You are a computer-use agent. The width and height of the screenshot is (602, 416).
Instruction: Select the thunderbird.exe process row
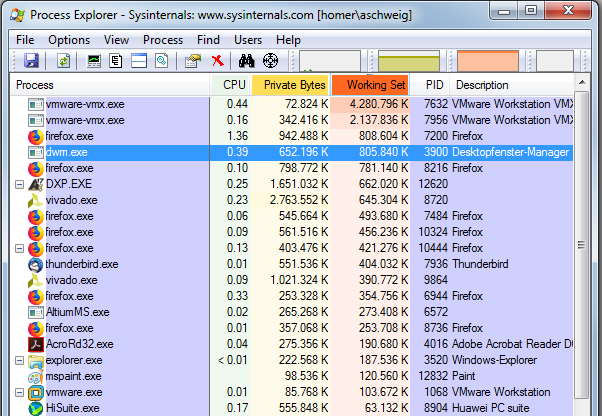[292, 264]
